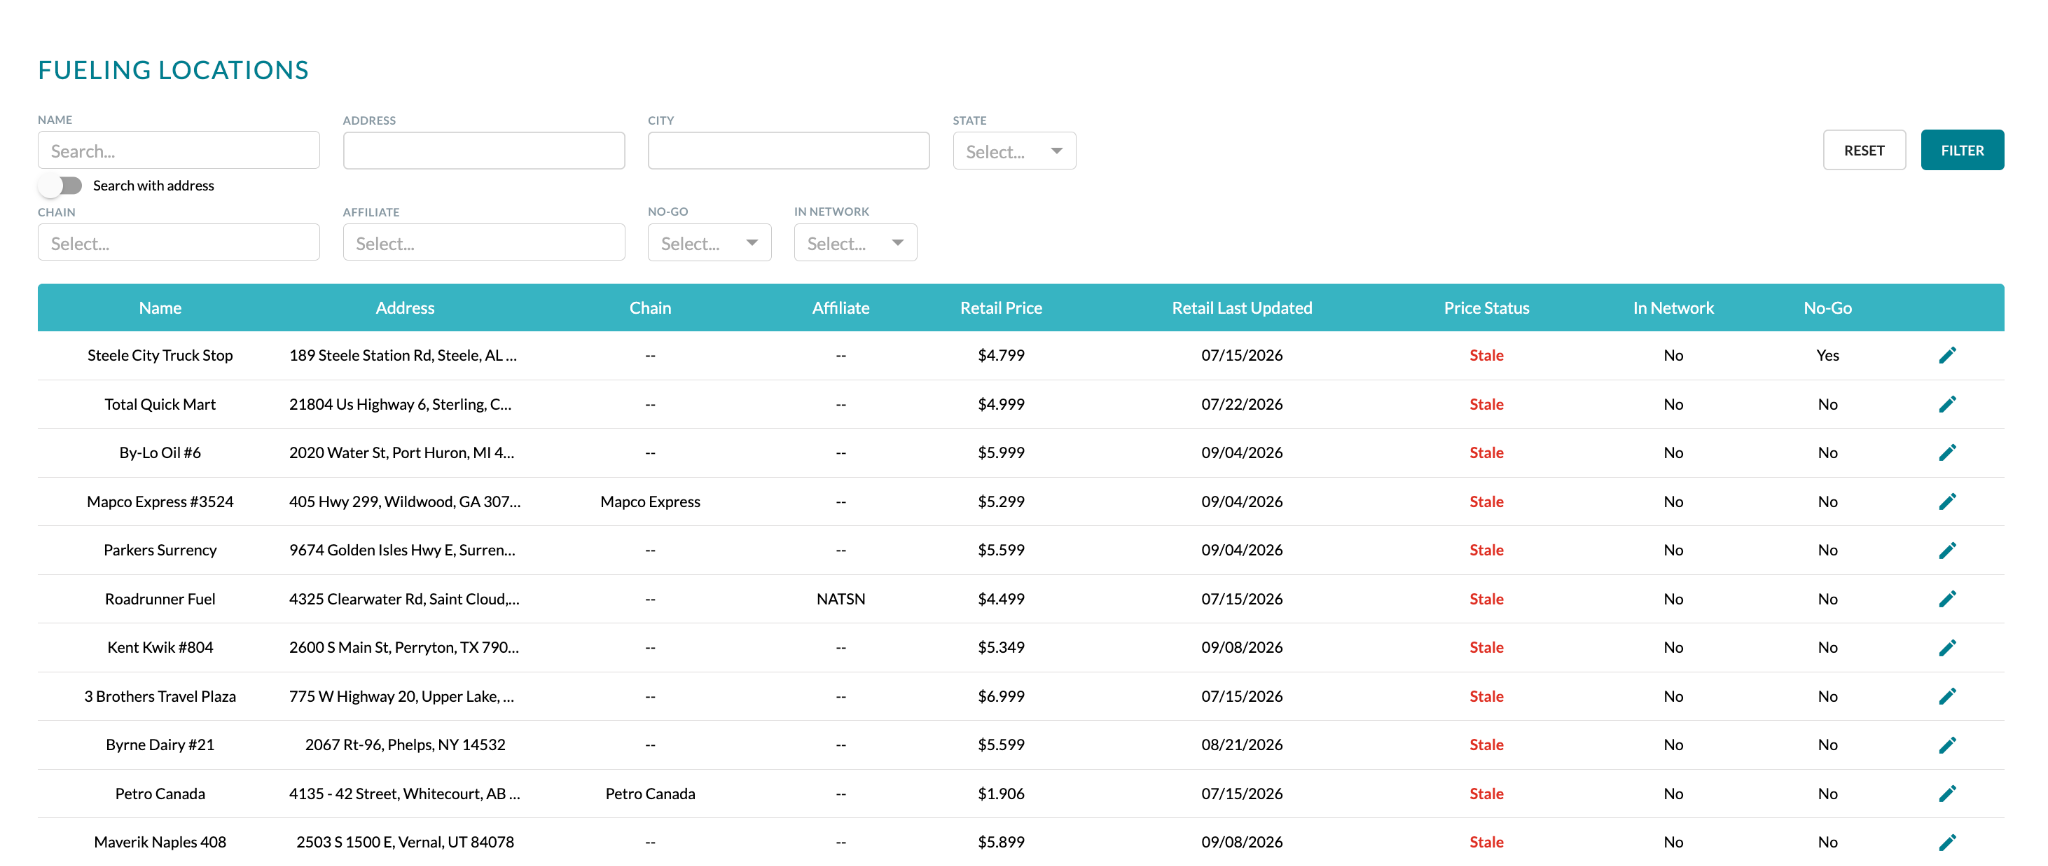Click the Yes No-Go value

coord(1828,355)
